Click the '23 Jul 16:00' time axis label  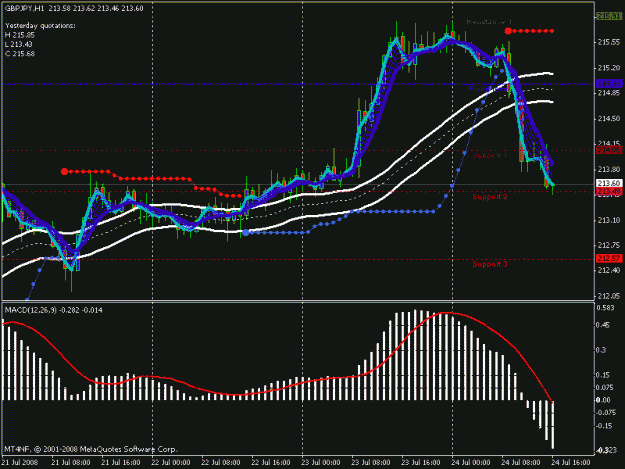tap(421, 462)
